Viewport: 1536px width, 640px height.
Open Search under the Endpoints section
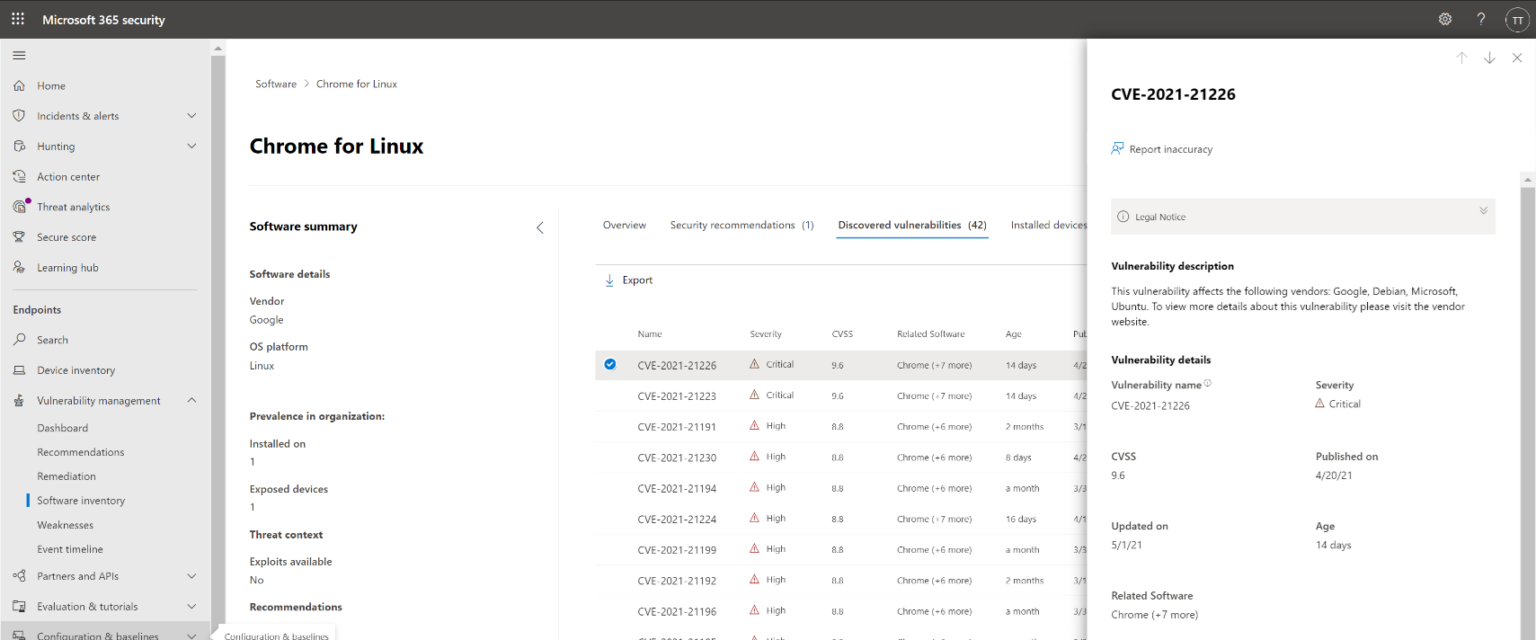coord(53,339)
